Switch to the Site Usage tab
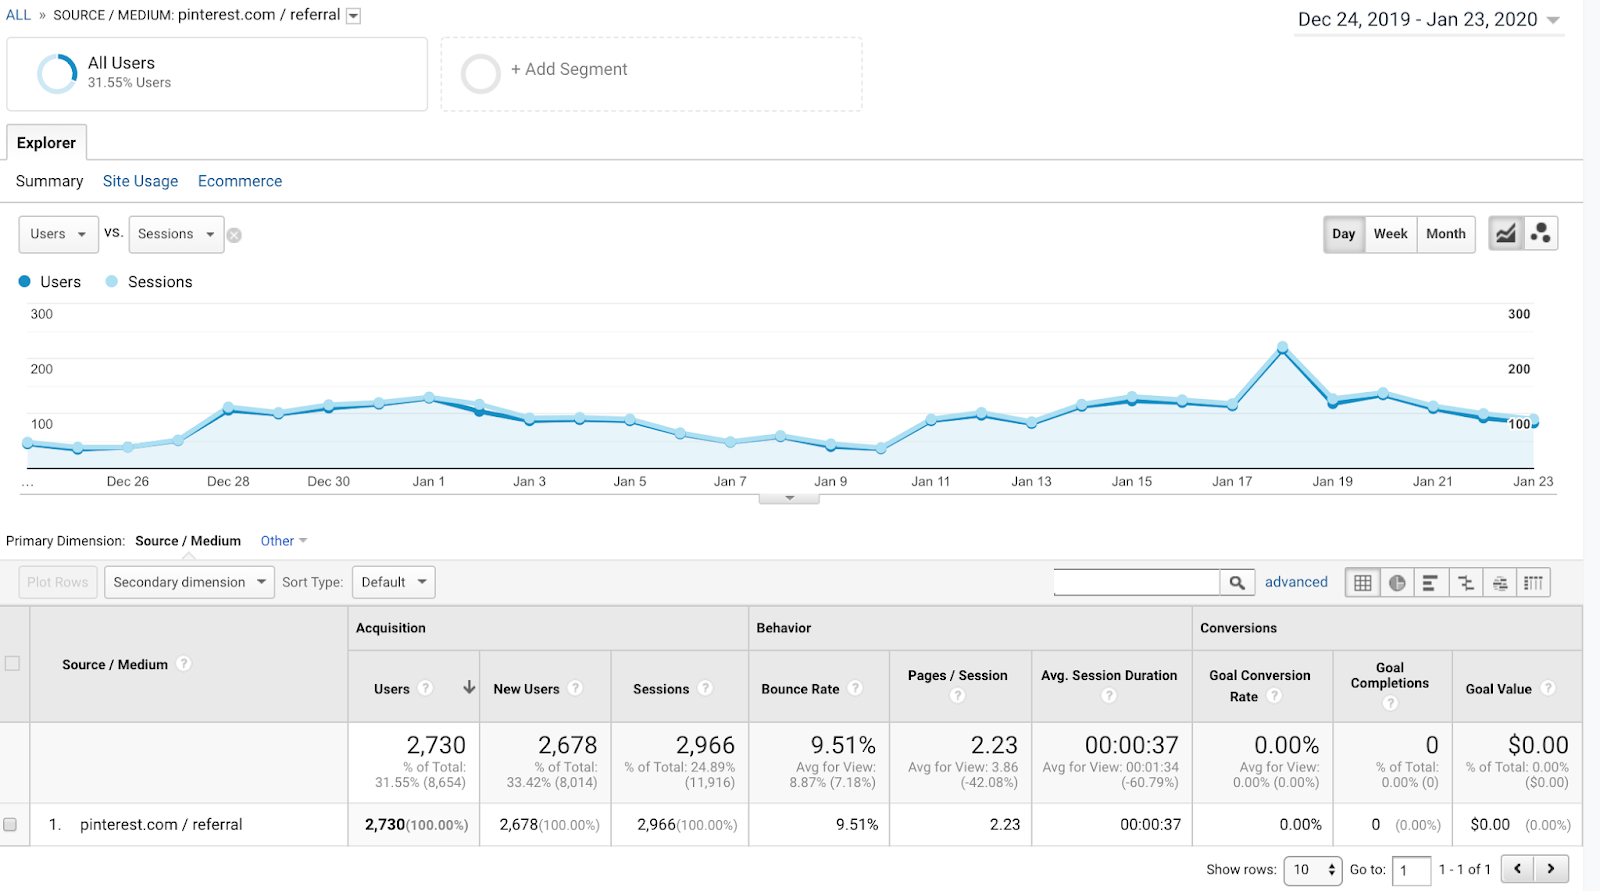The width and height of the screenshot is (1600, 891). pos(140,181)
